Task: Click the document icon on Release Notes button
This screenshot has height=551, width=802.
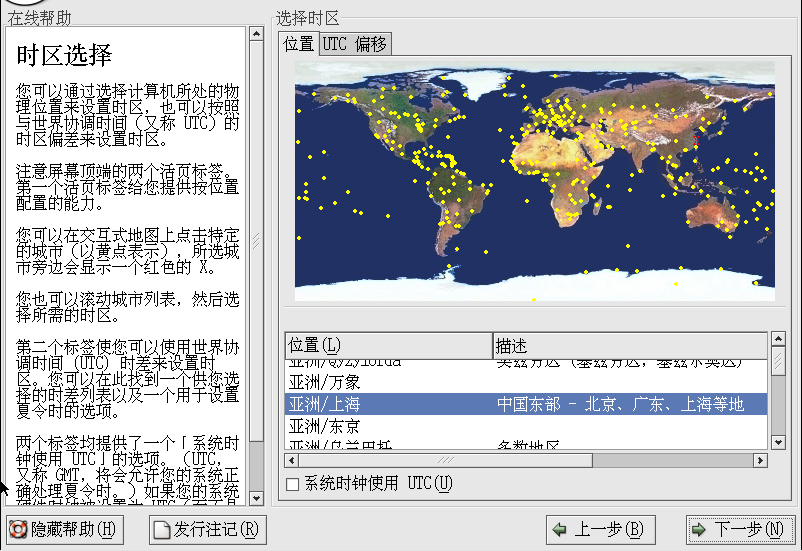Action: point(162,530)
